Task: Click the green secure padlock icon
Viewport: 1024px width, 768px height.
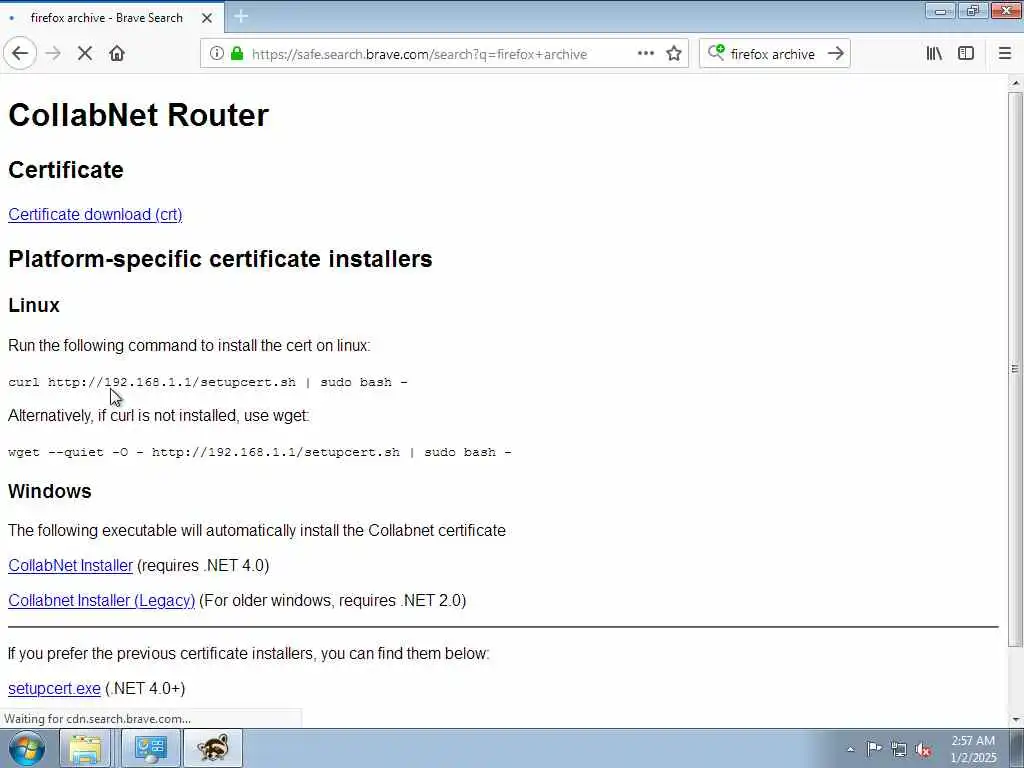Action: point(237,54)
